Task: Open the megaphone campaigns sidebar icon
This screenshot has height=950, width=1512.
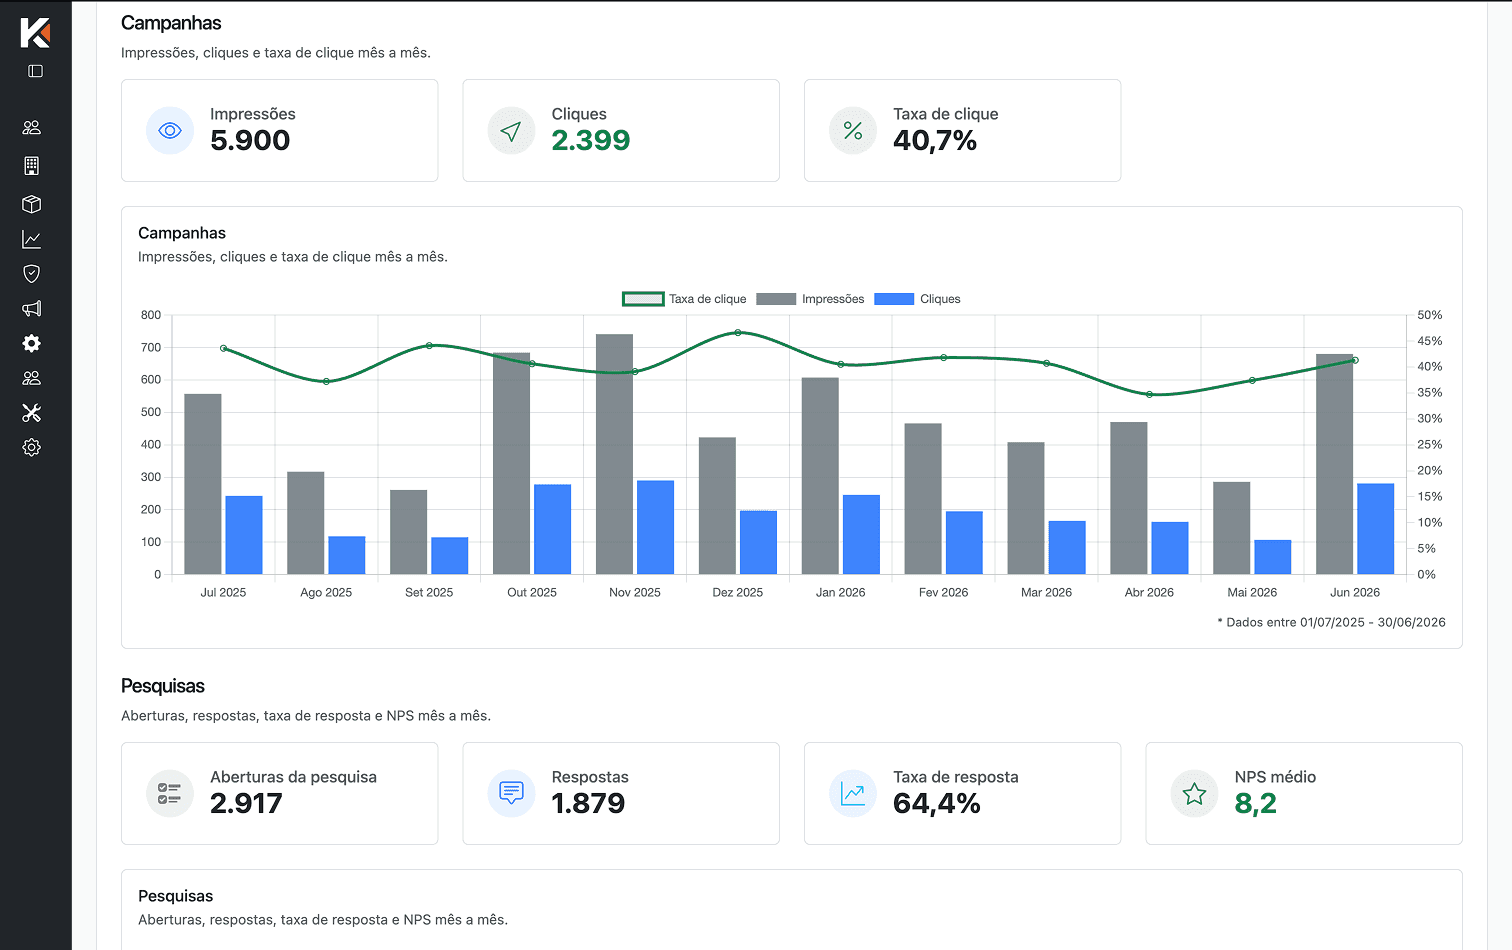Action: pos(32,309)
